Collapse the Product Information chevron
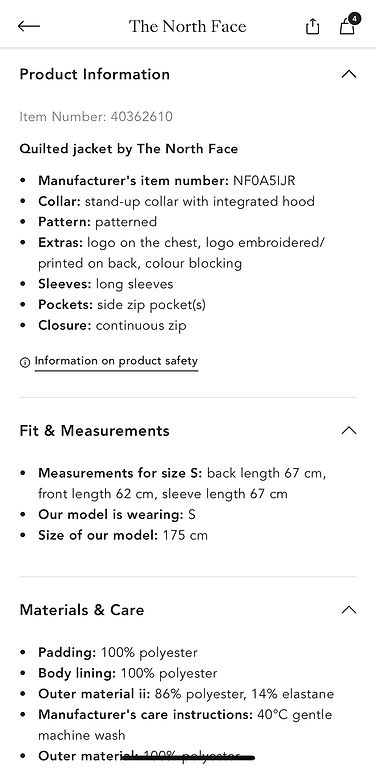This screenshot has width=376, height=768. [x=349, y=74]
